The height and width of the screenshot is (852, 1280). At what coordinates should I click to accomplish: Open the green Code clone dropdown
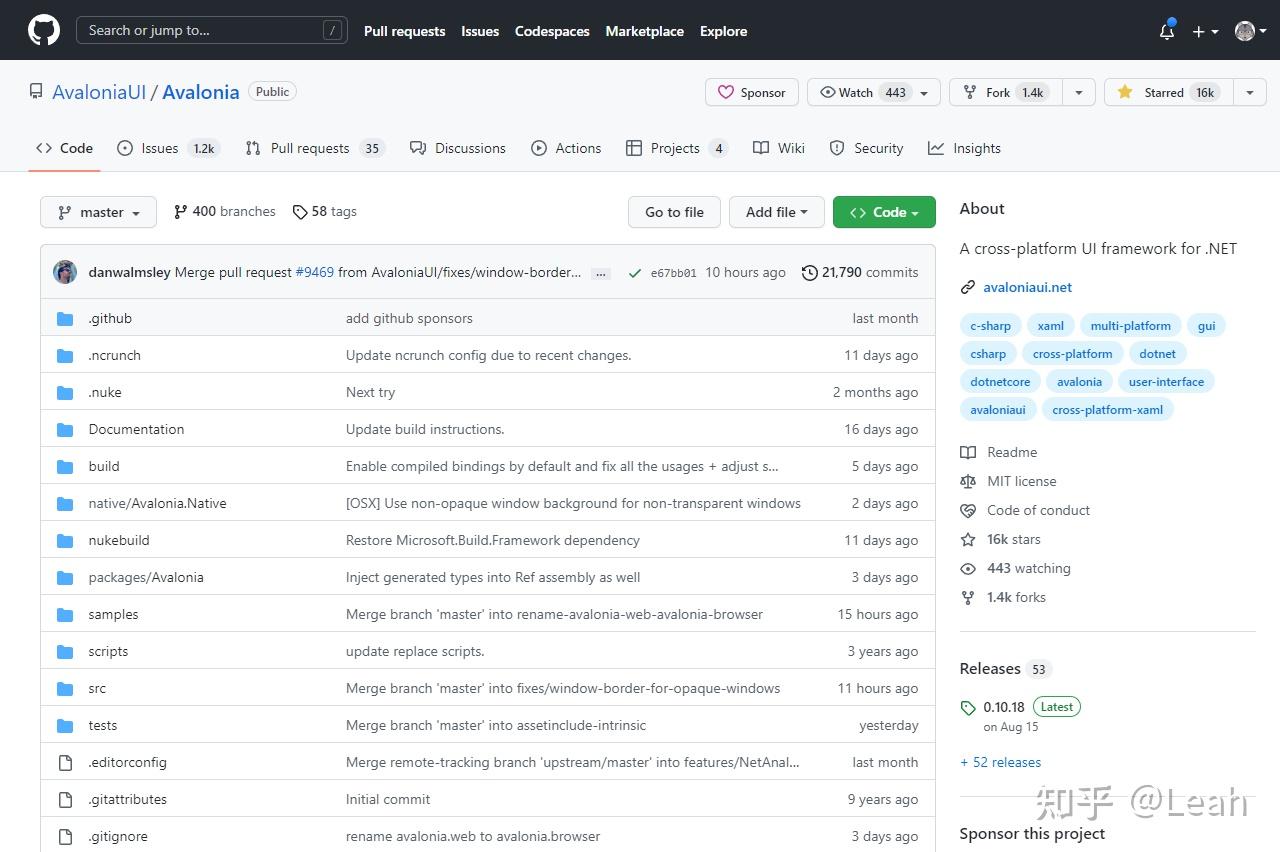pos(884,212)
